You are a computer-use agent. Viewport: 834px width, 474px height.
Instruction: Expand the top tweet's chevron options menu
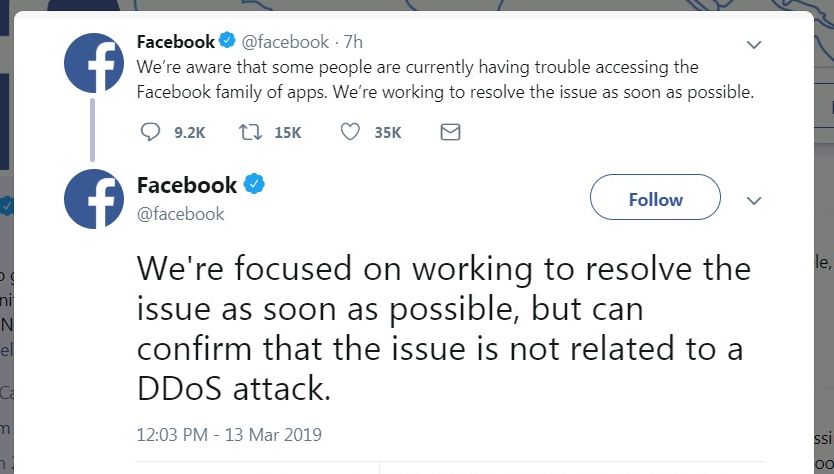coord(755,45)
